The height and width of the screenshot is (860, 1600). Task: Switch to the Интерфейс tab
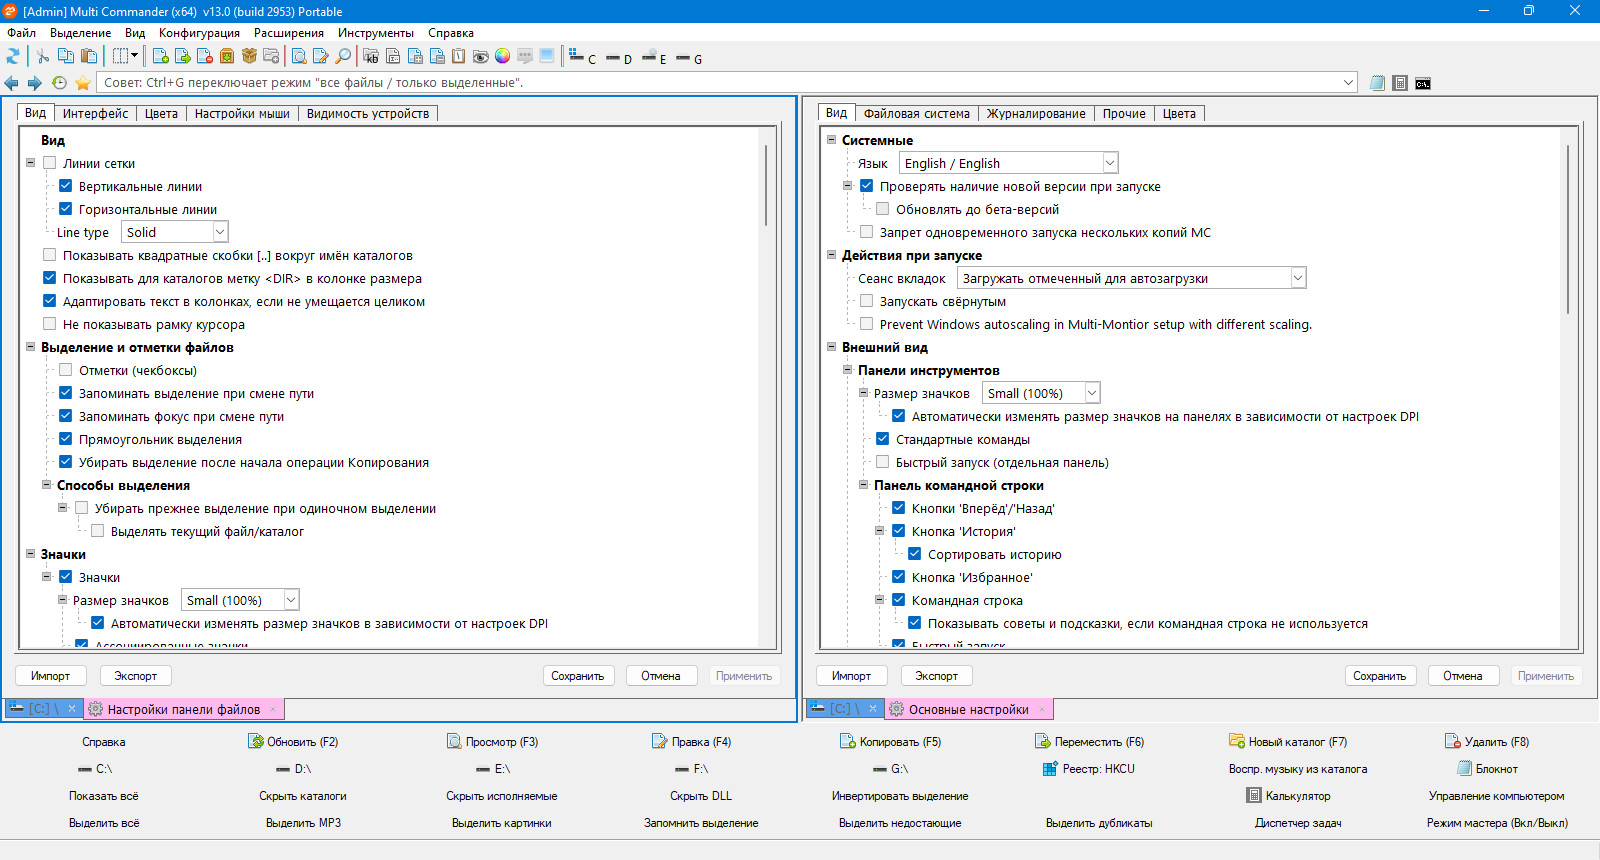[x=95, y=113]
